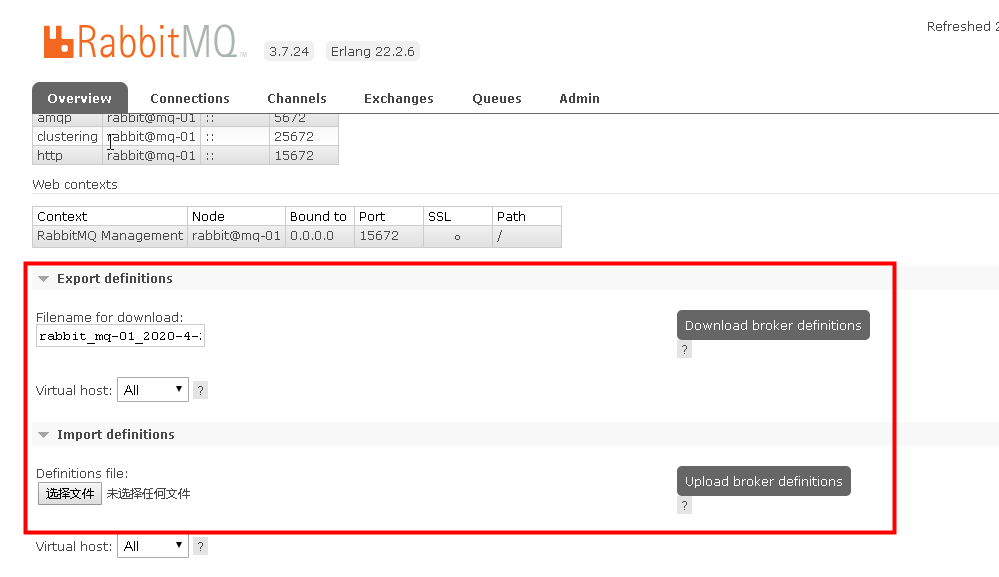This screenshot has width=999, height=577.
Task: Click help icon beside export Virtual host dropdown
Action: coord(200,390)
